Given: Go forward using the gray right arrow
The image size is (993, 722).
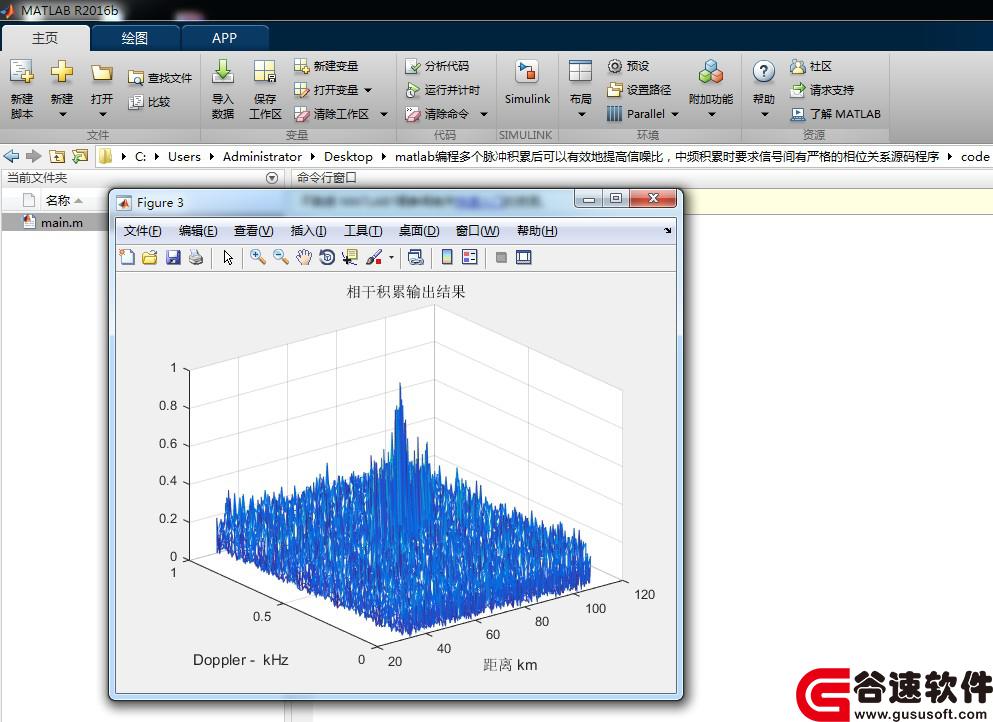Looking at the screenshot, I should [x=34, y=156].
